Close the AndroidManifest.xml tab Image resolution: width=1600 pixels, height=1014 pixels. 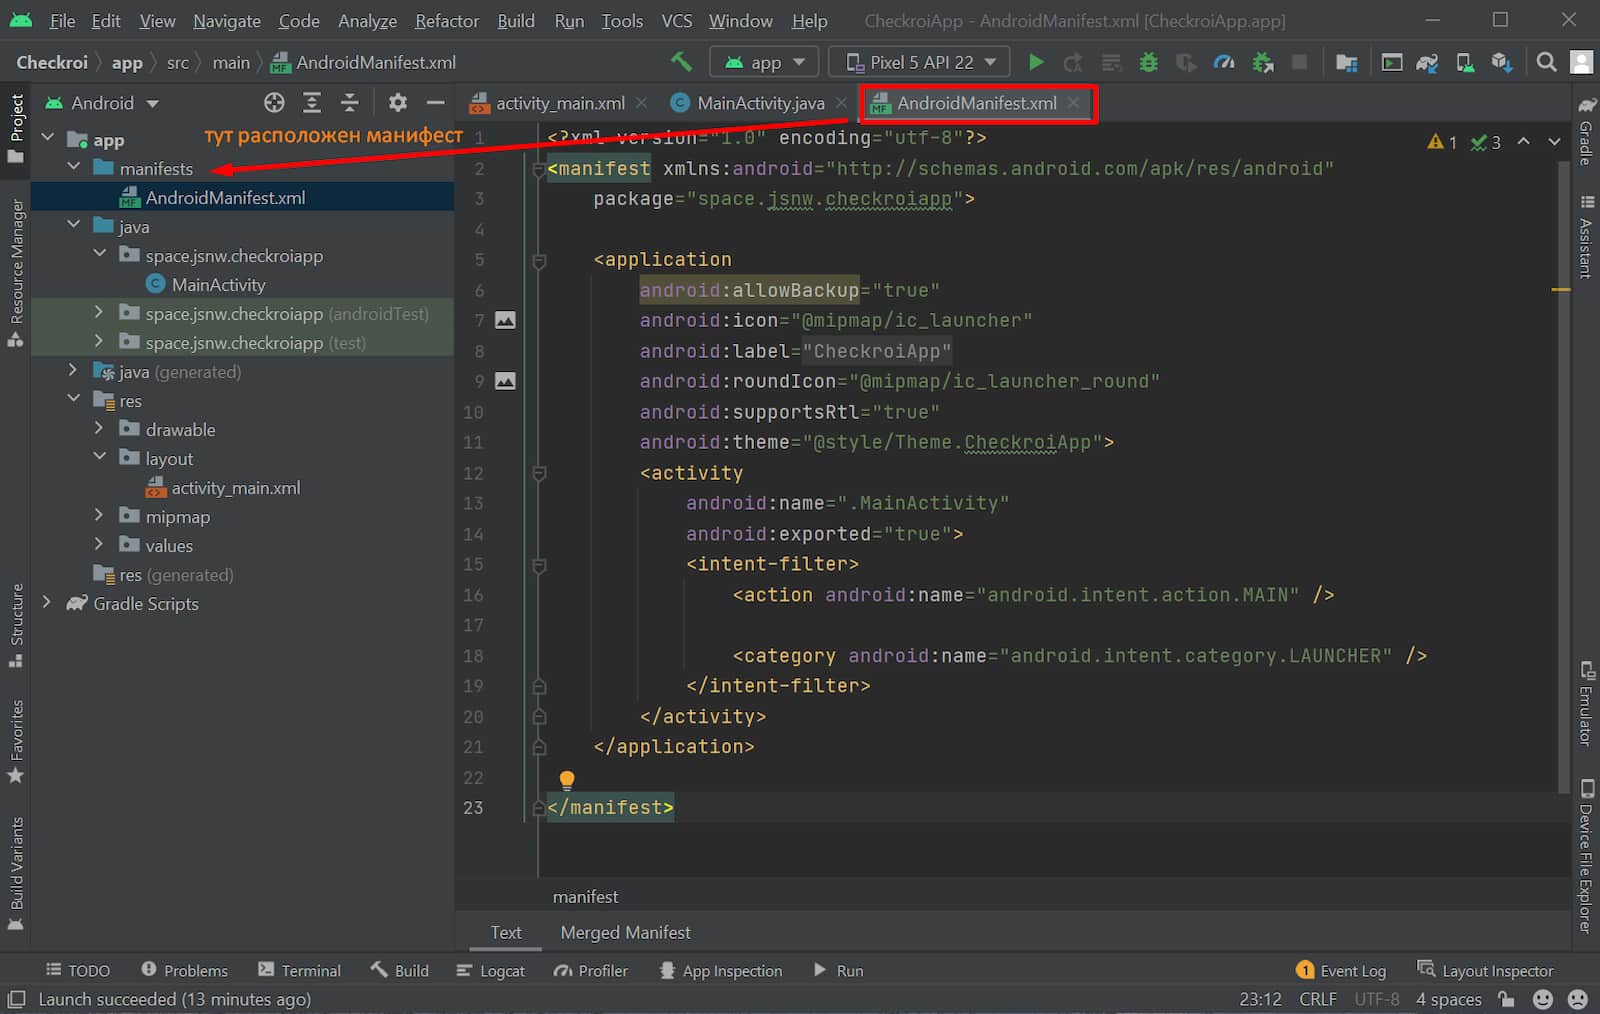click(x=1074, y=103)
